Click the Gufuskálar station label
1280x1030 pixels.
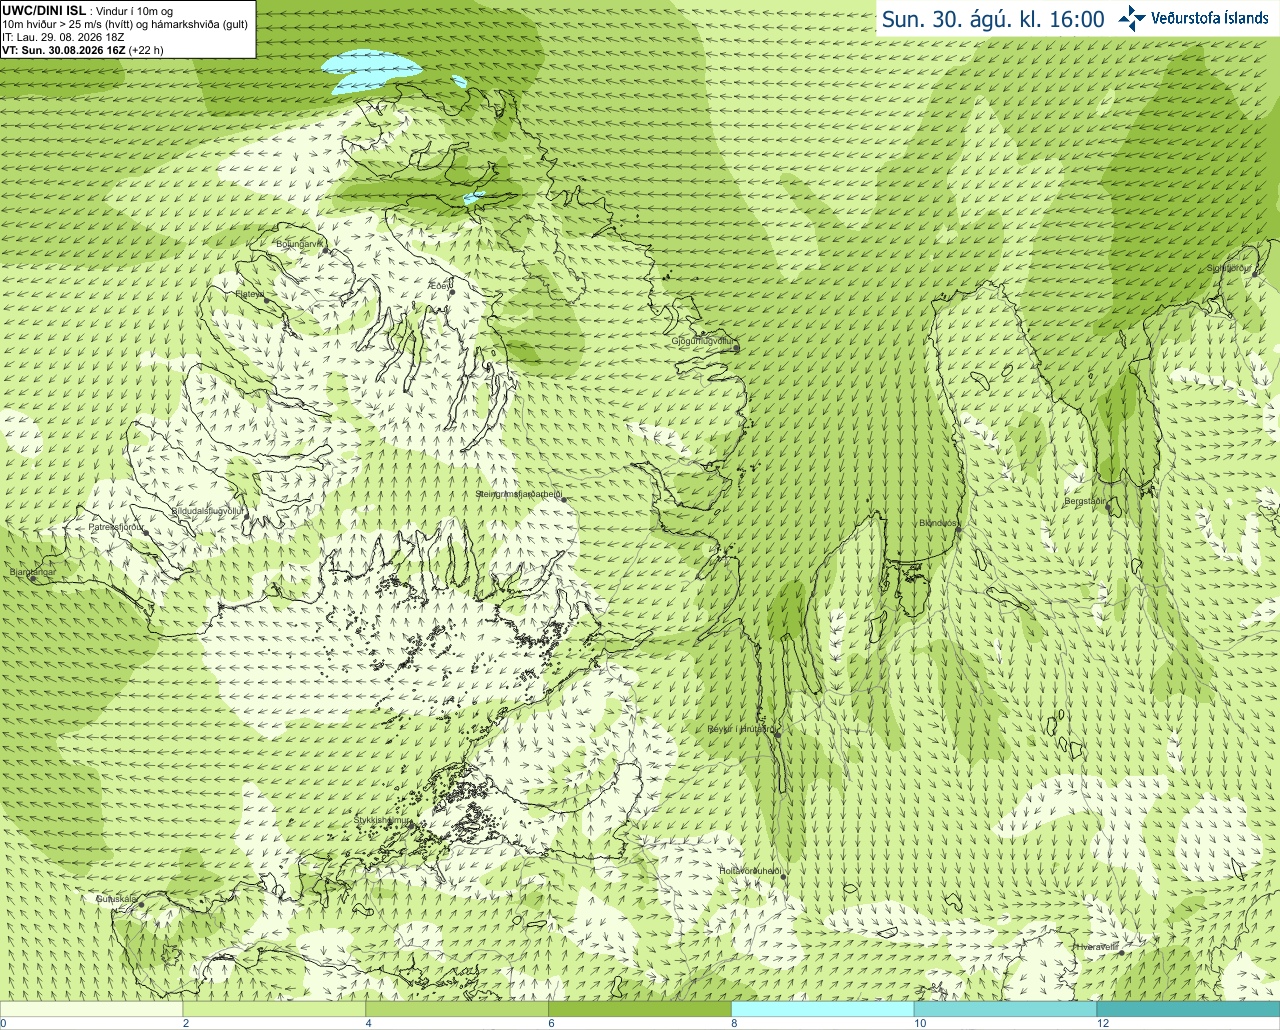click(116, 899)
